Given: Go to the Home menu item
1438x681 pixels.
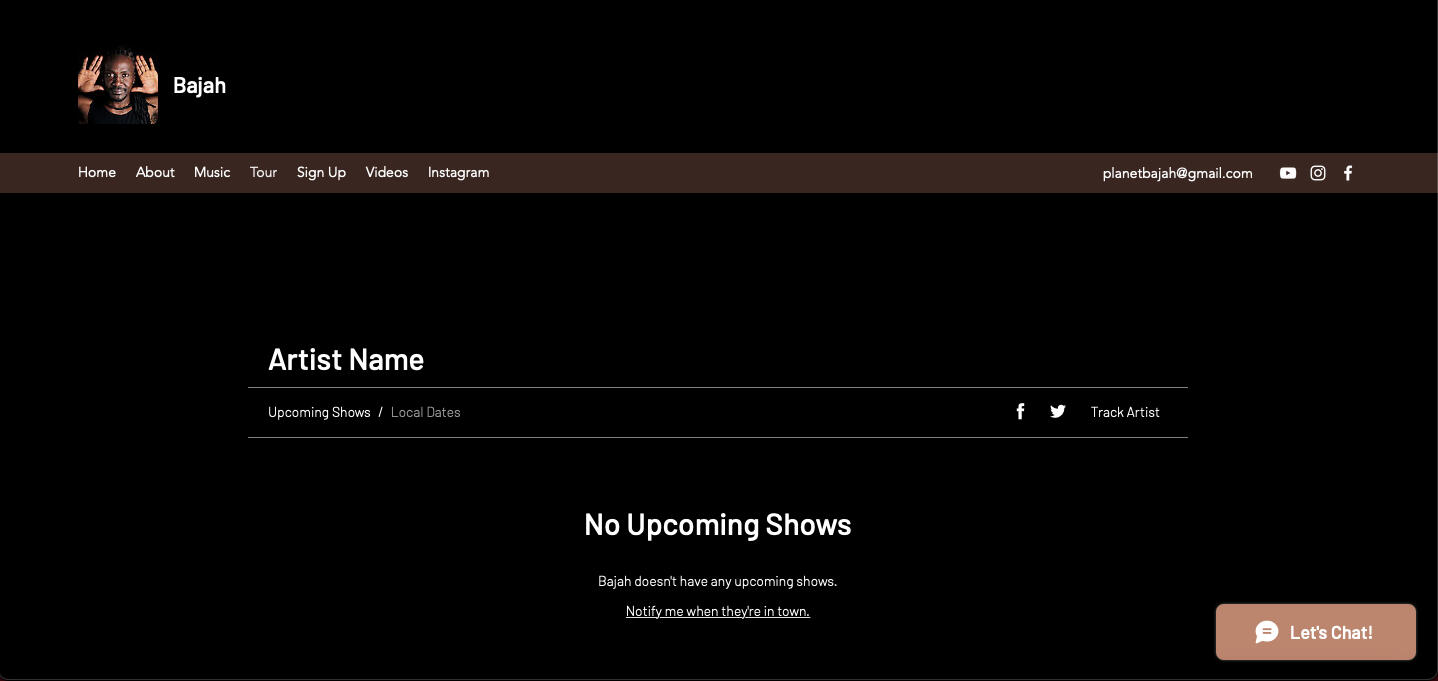Looking at the screenshot, I should tap(97, 172).
